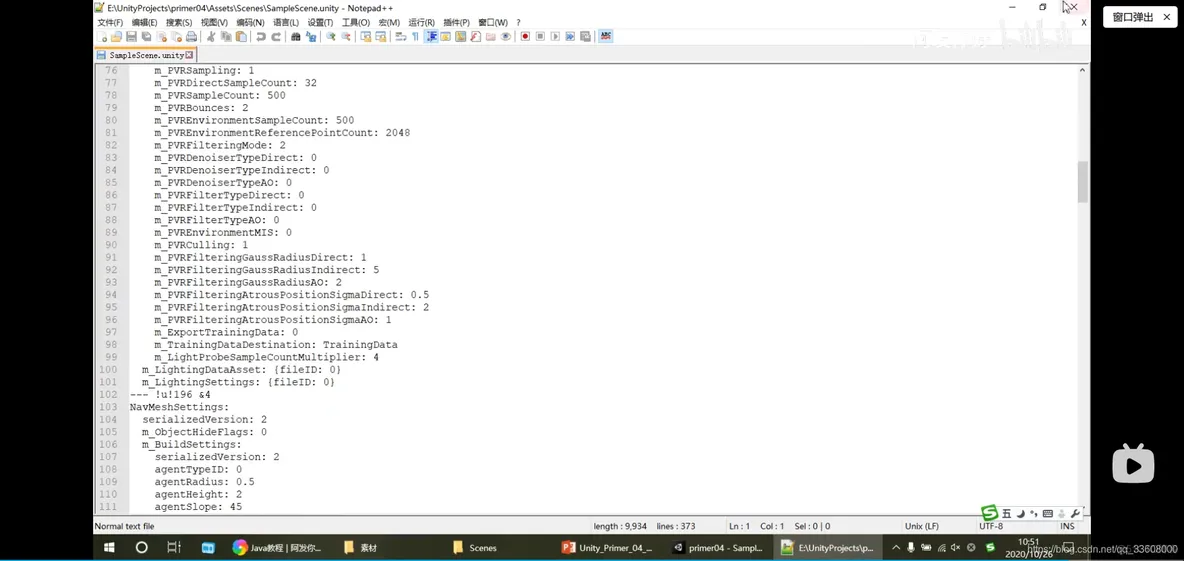Click line 103 NavMeshSettings: text

(179, 407)
